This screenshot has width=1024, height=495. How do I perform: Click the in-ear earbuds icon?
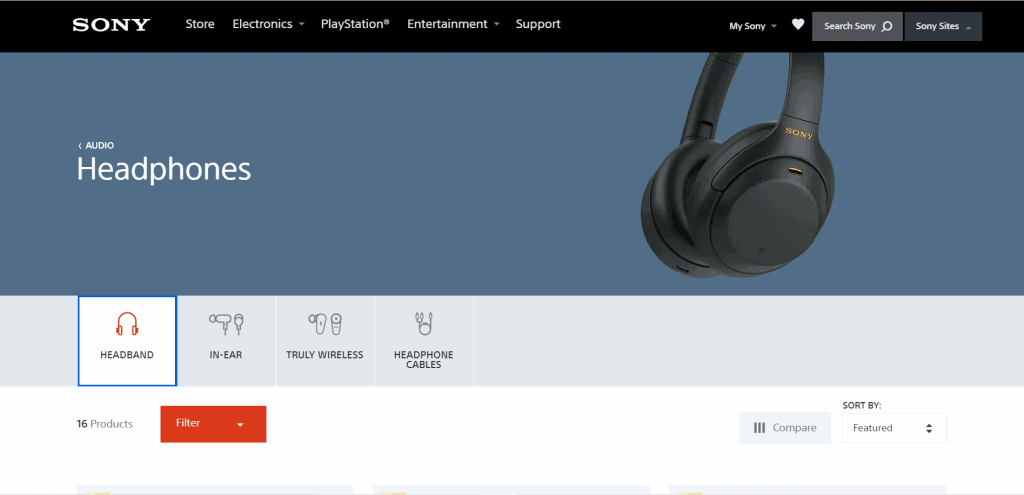pos(227,324)
